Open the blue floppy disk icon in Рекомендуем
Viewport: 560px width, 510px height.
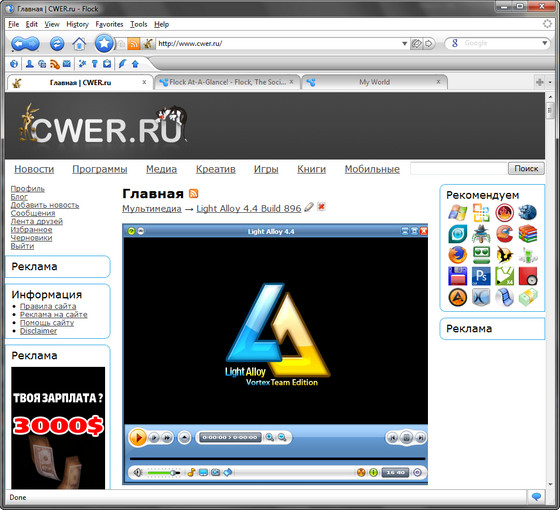(458, 276)
